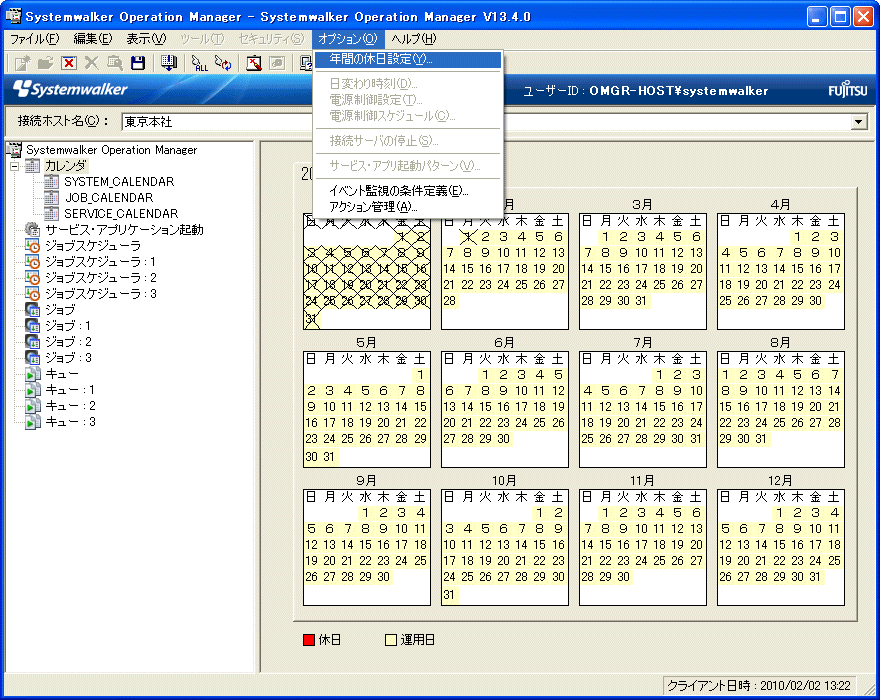This screenshot has width=880, height=700.
Task: Click the キュー:2 icon in tree
Action: point(33,406)
